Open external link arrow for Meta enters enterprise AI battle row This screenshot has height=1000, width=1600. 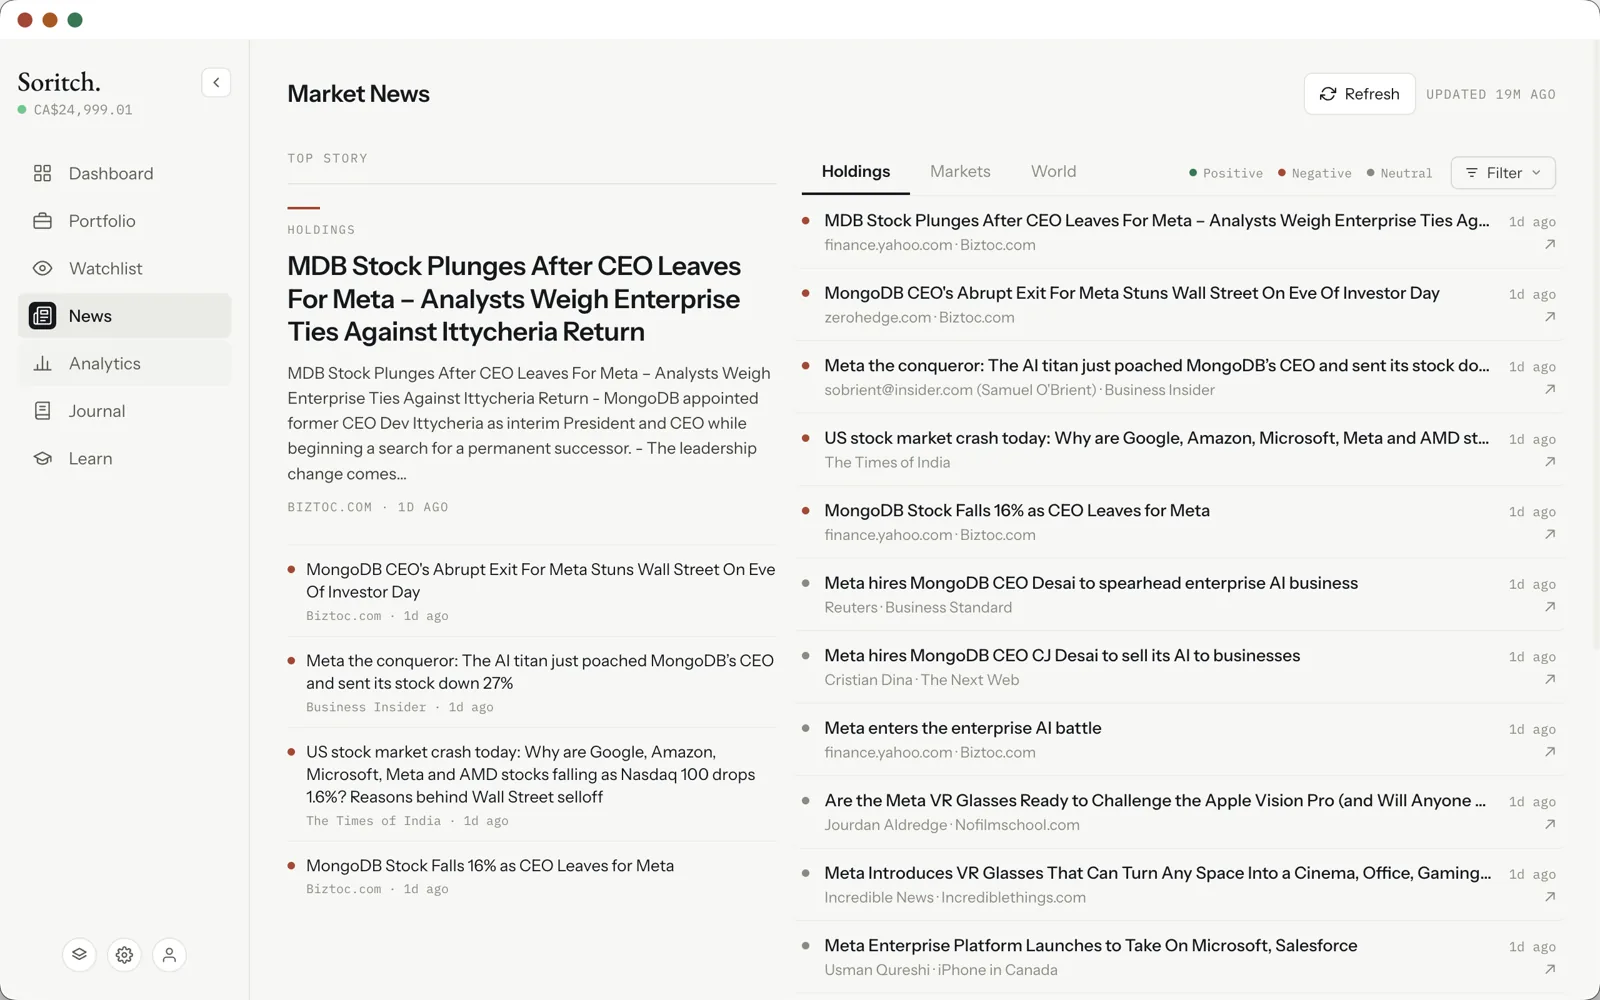pos(1550,752)
